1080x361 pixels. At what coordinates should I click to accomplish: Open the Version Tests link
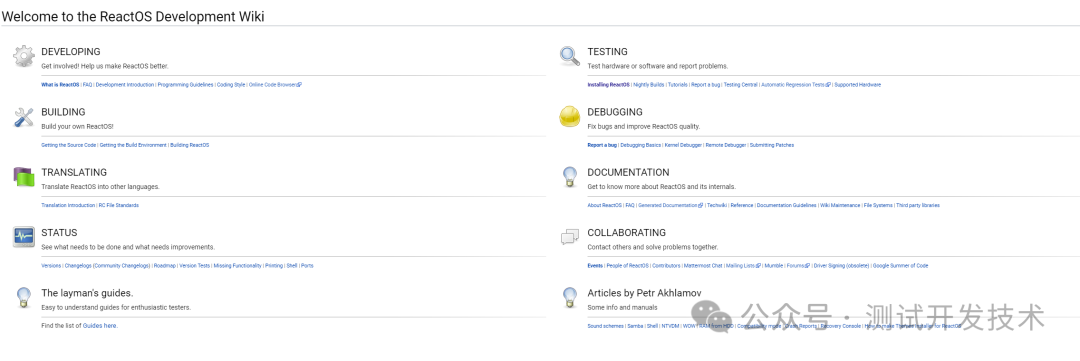[x=195, y=265]
